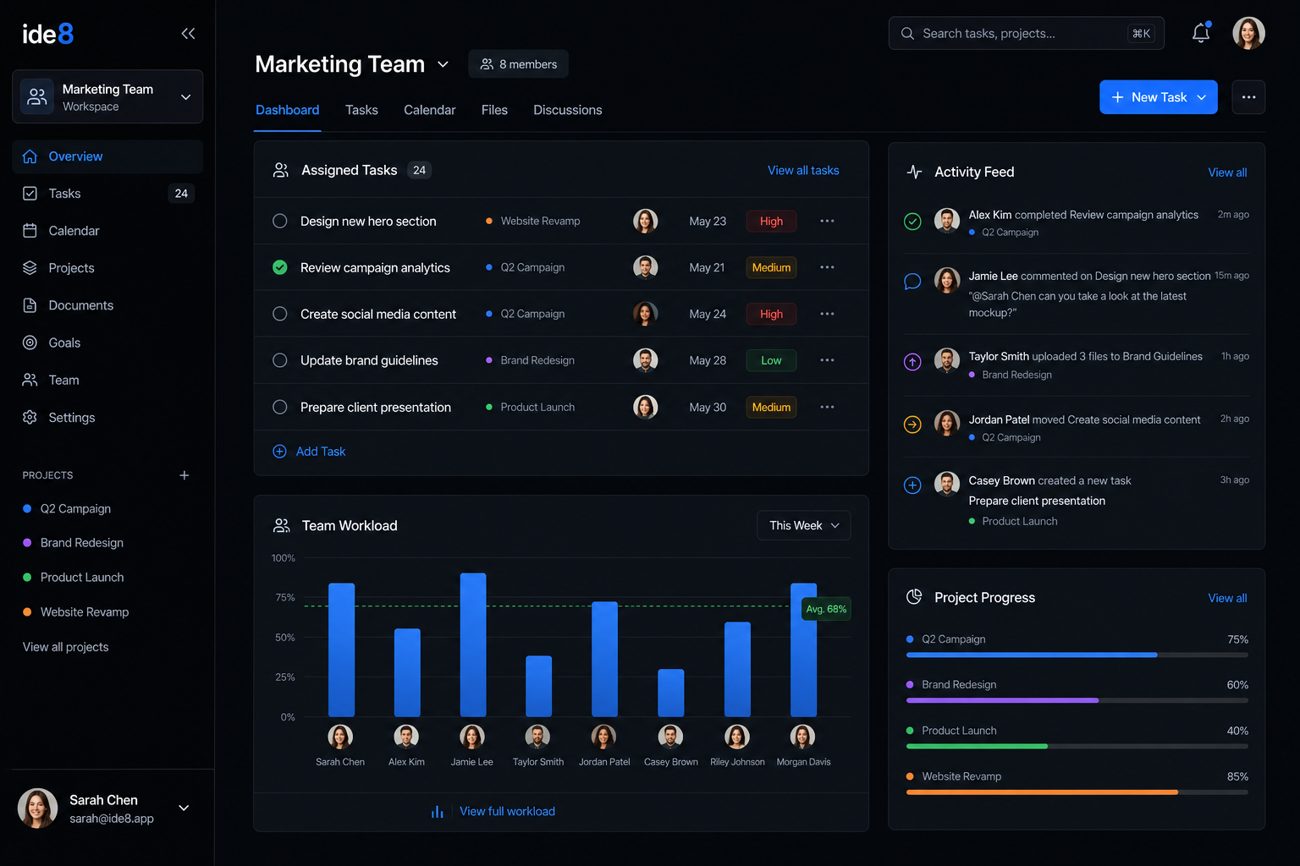Open options menu for Design new hero section
This screenshot has width=1300, height=866.
tap(827, 221)
